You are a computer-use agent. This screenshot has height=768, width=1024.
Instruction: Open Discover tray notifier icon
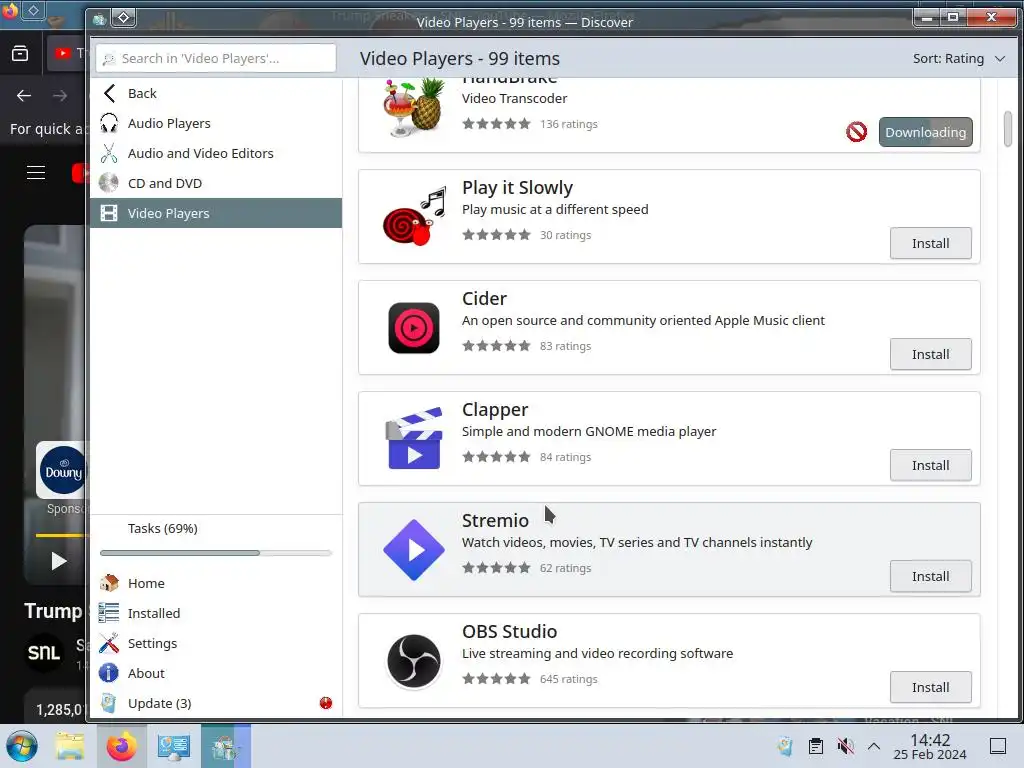click(786, 746)
